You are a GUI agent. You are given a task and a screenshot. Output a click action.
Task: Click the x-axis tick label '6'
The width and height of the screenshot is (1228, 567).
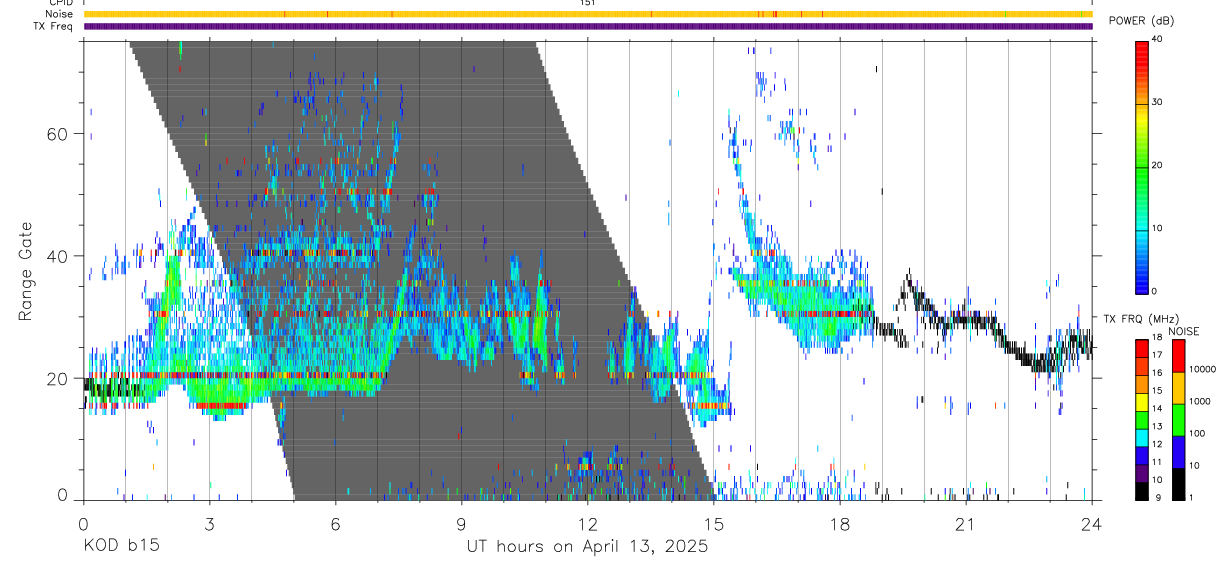335,524
